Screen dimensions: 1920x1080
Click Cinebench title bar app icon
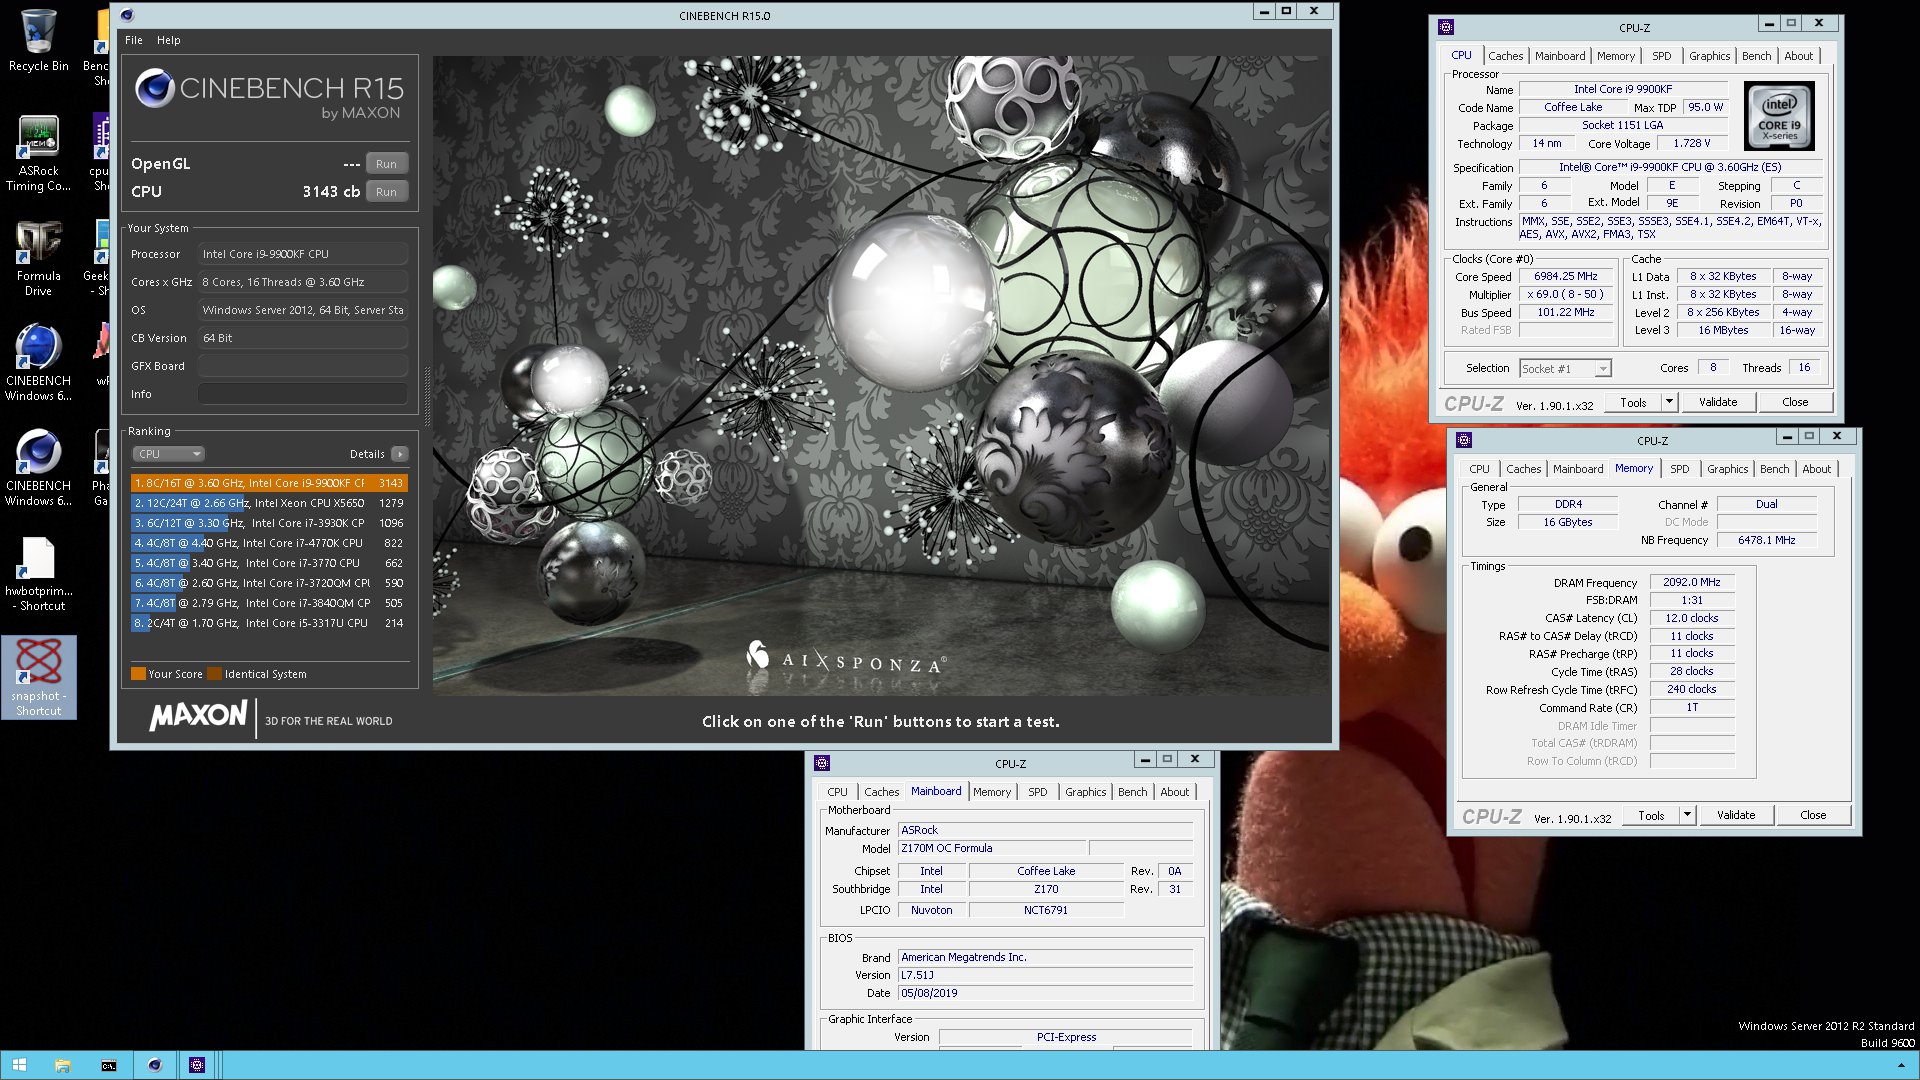[x=127, y=15]
